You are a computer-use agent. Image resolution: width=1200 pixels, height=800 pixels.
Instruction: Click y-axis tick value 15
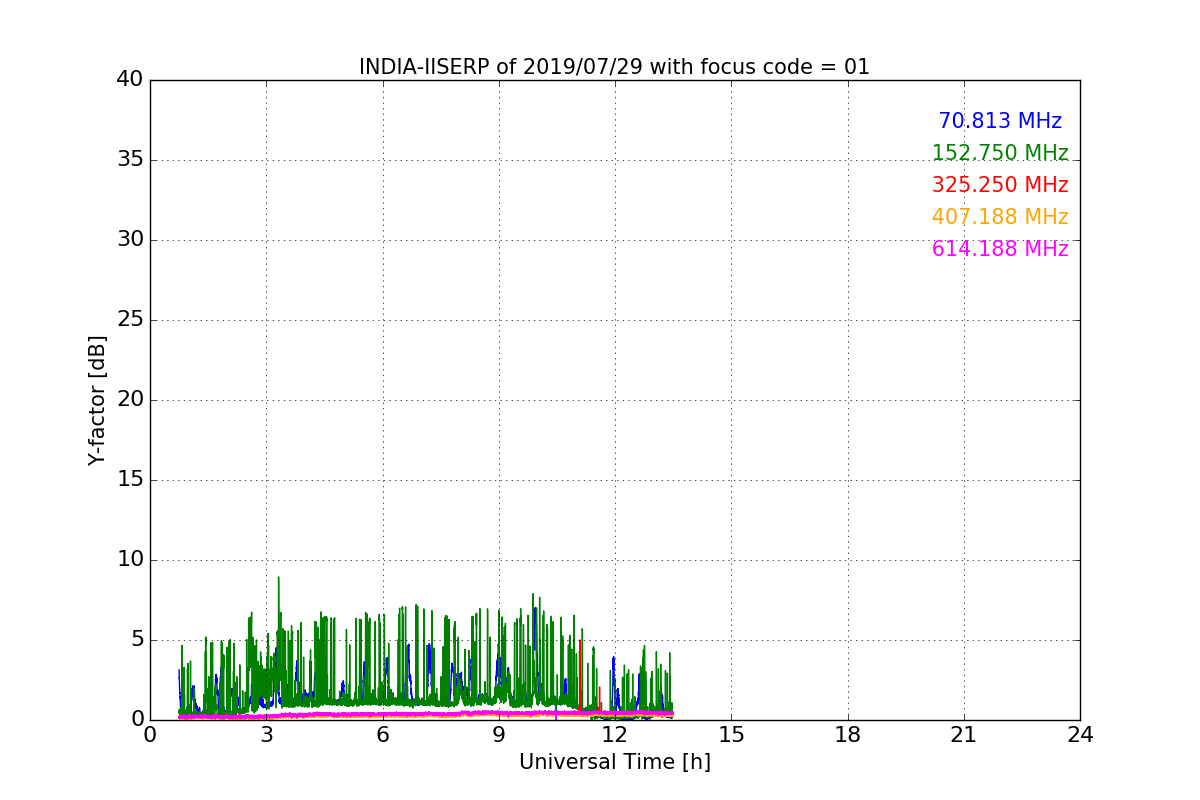click(130, 480)
